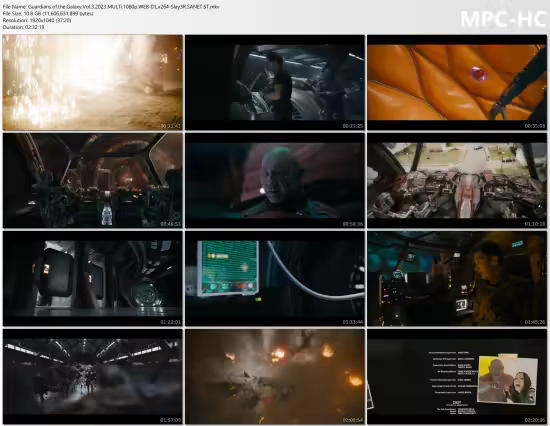Open the dark cockpit interior thumbnail
This screenshot has width=550, height=426.
pyautogui.click(x=93, y=180)
